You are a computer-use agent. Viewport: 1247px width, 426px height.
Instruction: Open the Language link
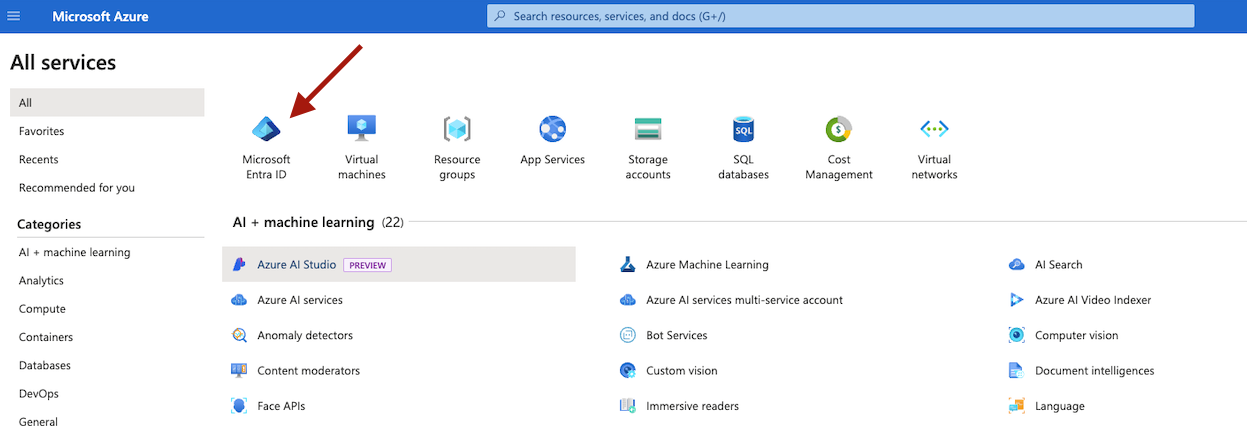click(x=1059, y=406)
